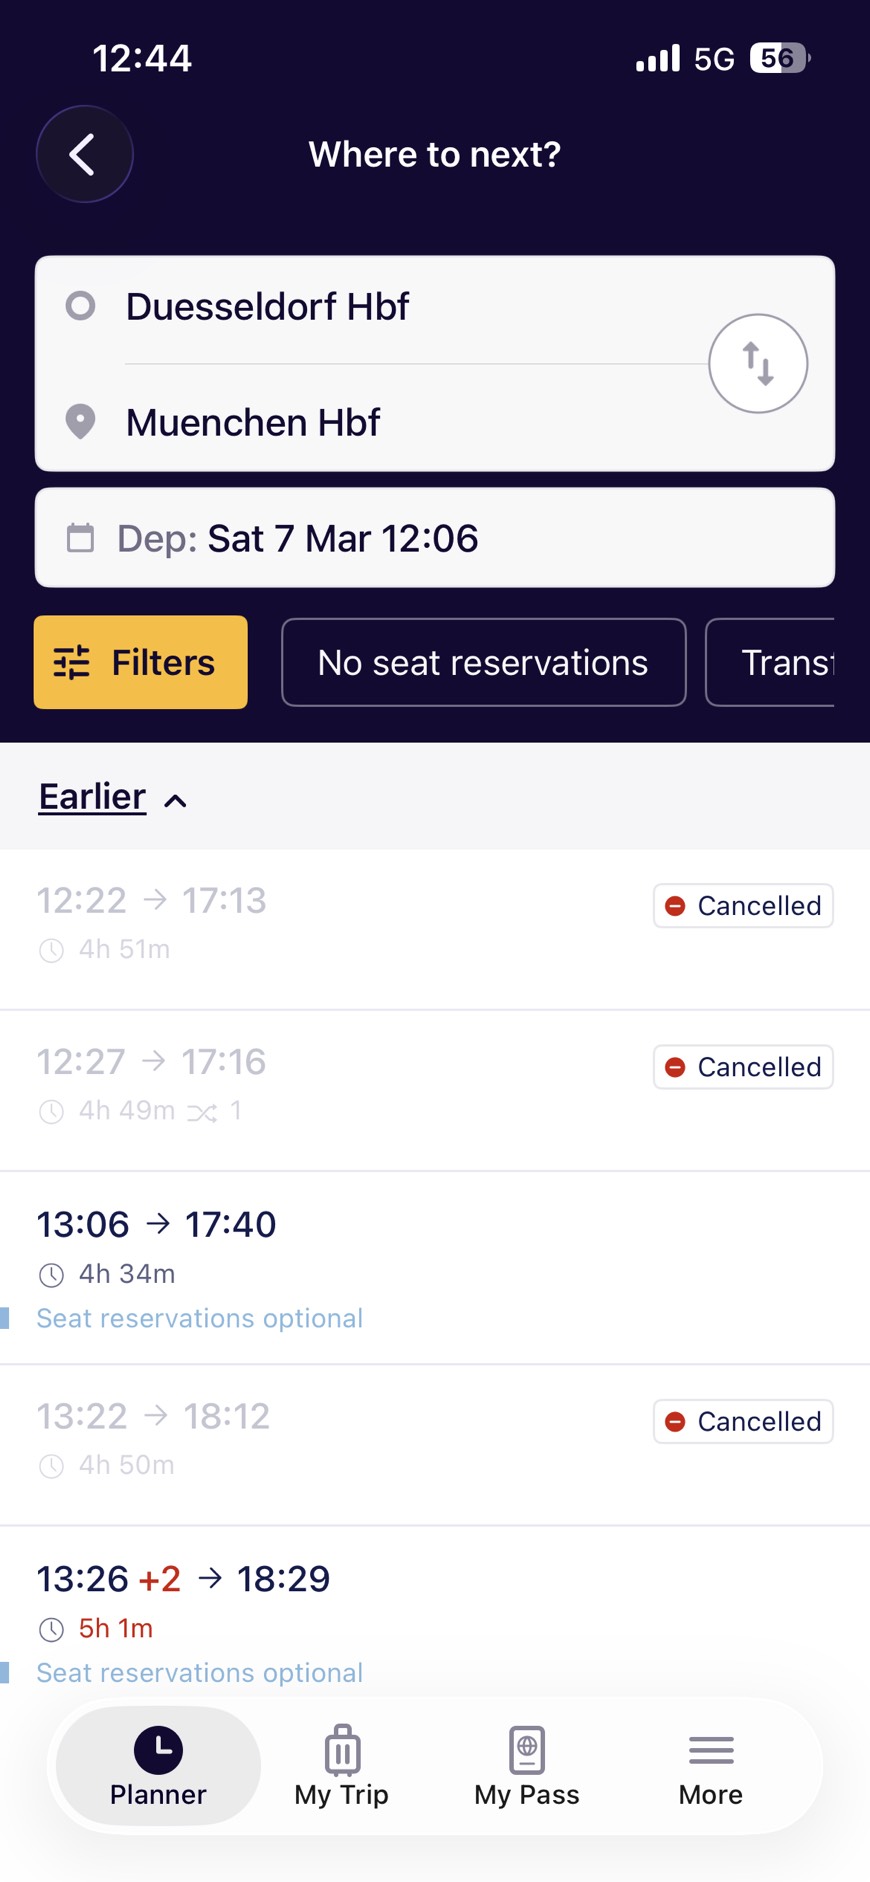Select the Planner clock tab
Viewport: 870px width, 1882px height.
click(x=158, y=1767)
